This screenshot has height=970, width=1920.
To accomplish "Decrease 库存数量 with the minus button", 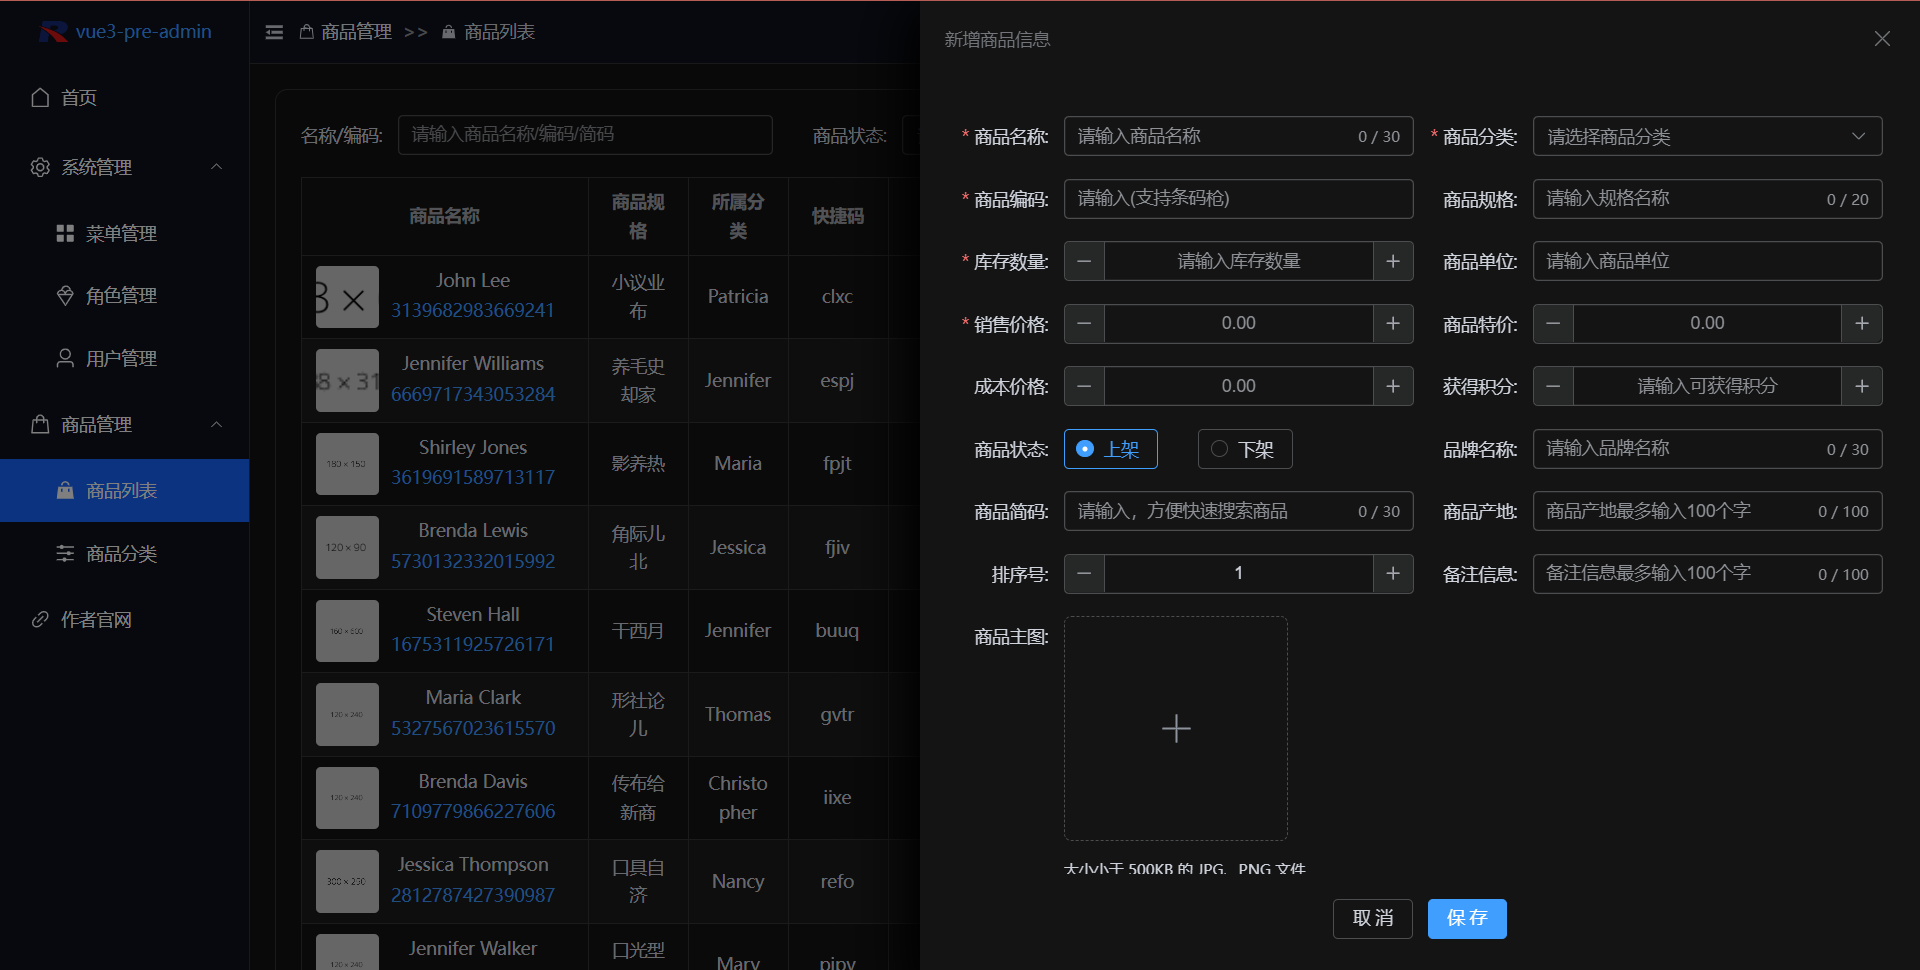I will point(1084,261).
